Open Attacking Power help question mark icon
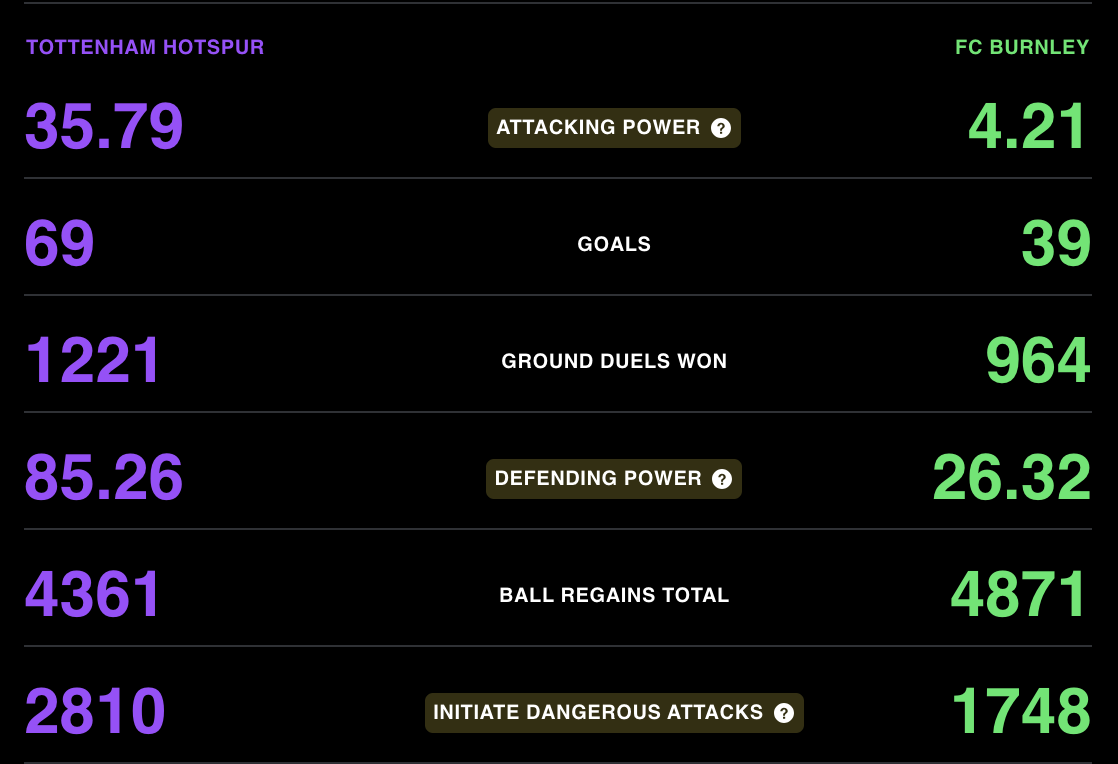1118x764 pixels. pos(721,128)
